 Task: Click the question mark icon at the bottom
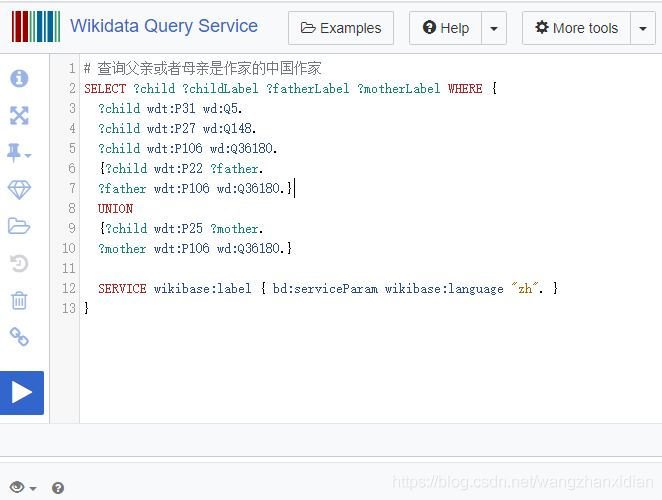tap(58, 488)
